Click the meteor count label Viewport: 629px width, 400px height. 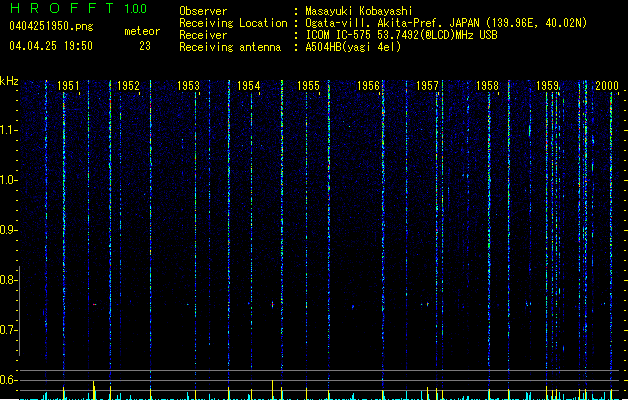click(x=142, y=31)
